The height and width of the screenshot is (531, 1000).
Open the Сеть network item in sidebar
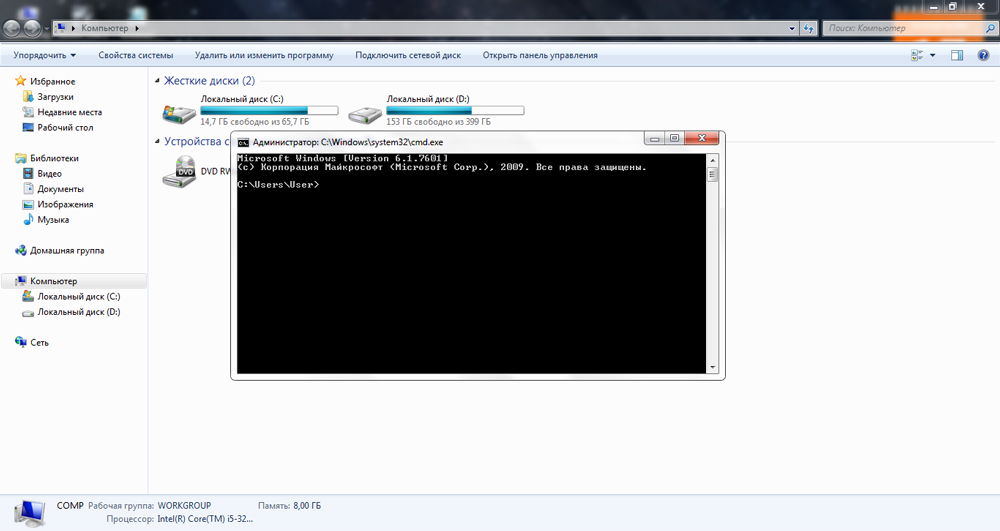point(39,342)
